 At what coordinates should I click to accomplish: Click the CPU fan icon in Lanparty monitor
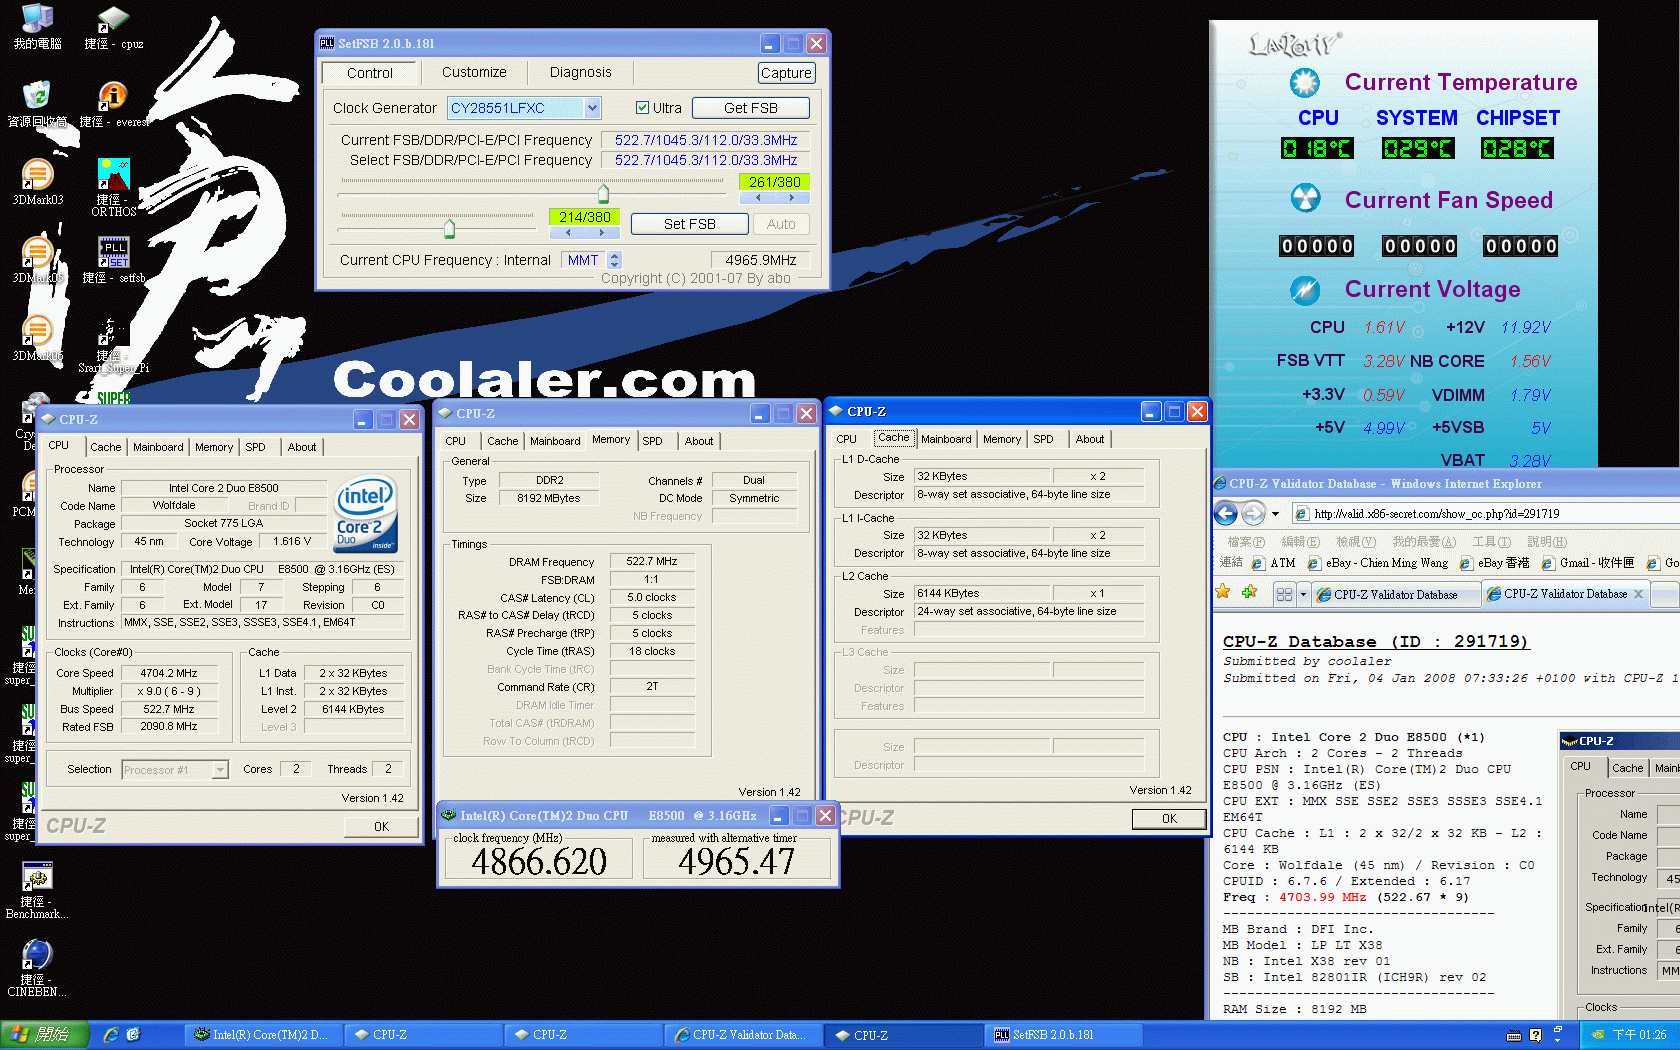coord(1305,198)
